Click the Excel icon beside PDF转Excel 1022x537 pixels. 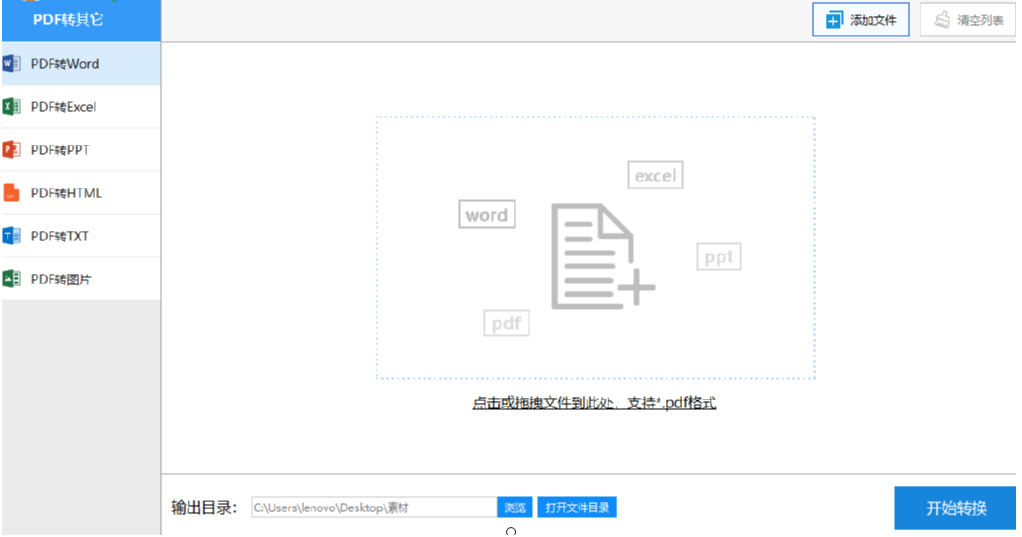[12, 106]
